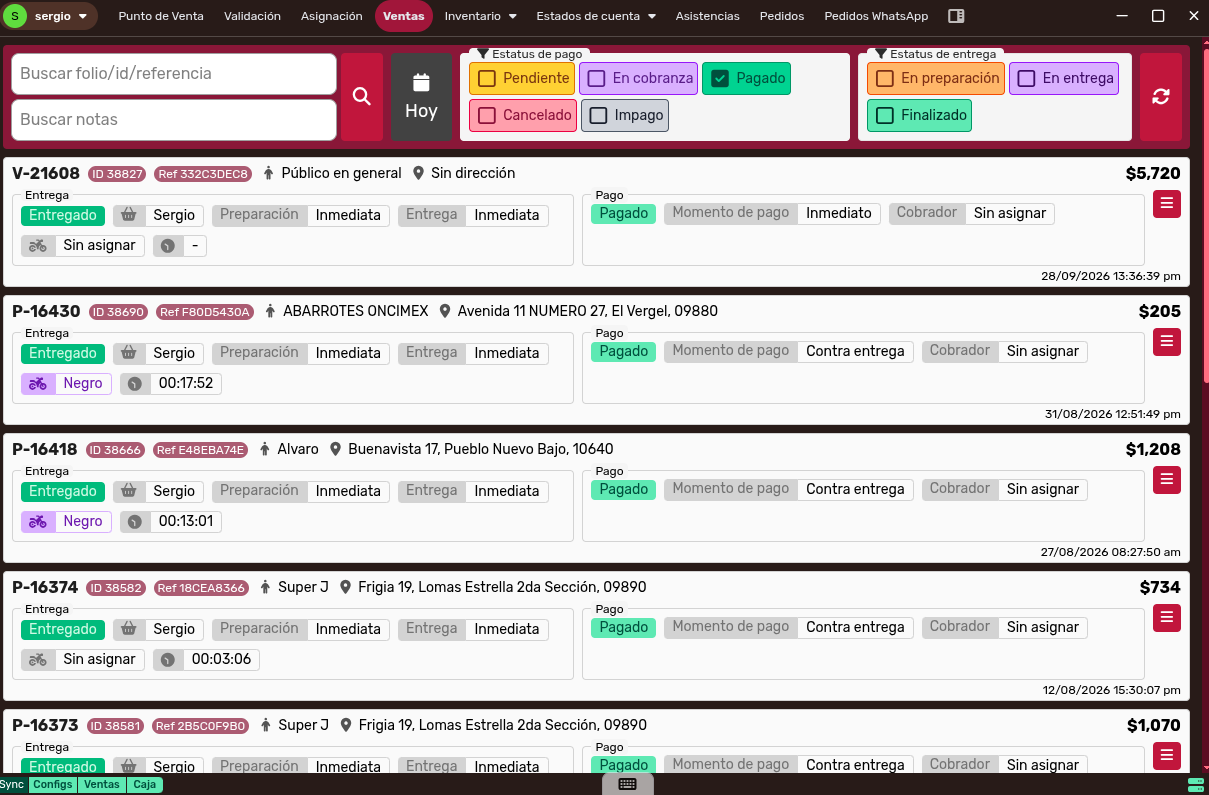This screenshot has height=795, width=1209.
Task: Click the Buscar notas search field
Action: pyautogui.click(x=174, y=120)
